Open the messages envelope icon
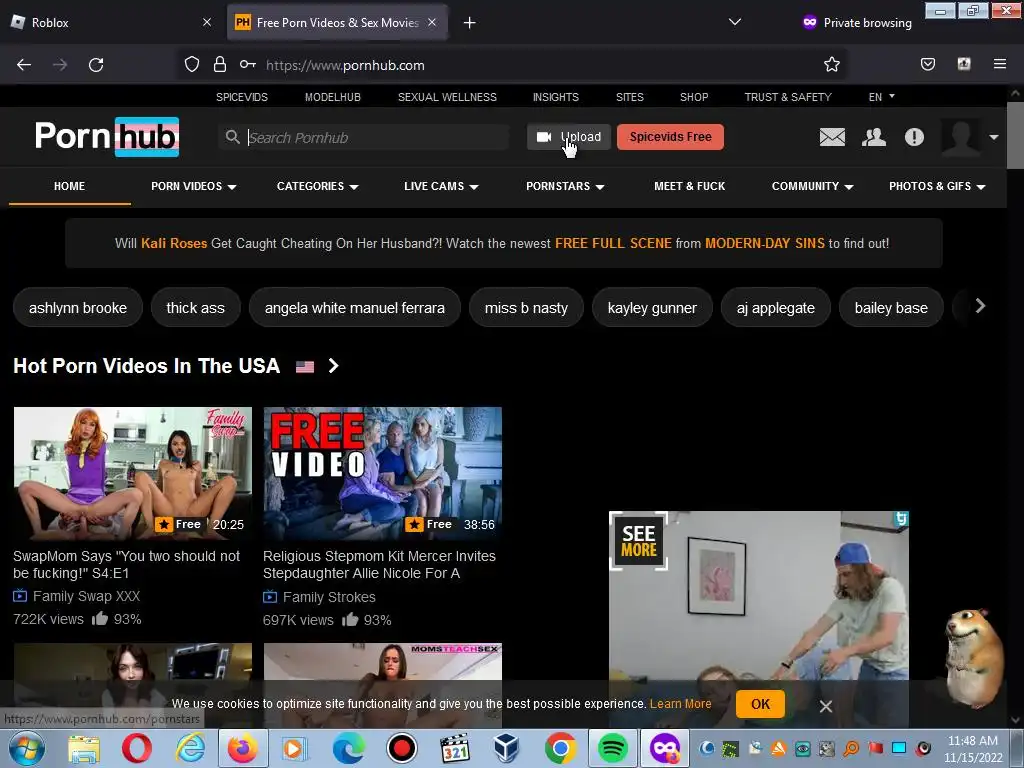The height and width of the screenshot is (768, 1024). pos(832,137)
